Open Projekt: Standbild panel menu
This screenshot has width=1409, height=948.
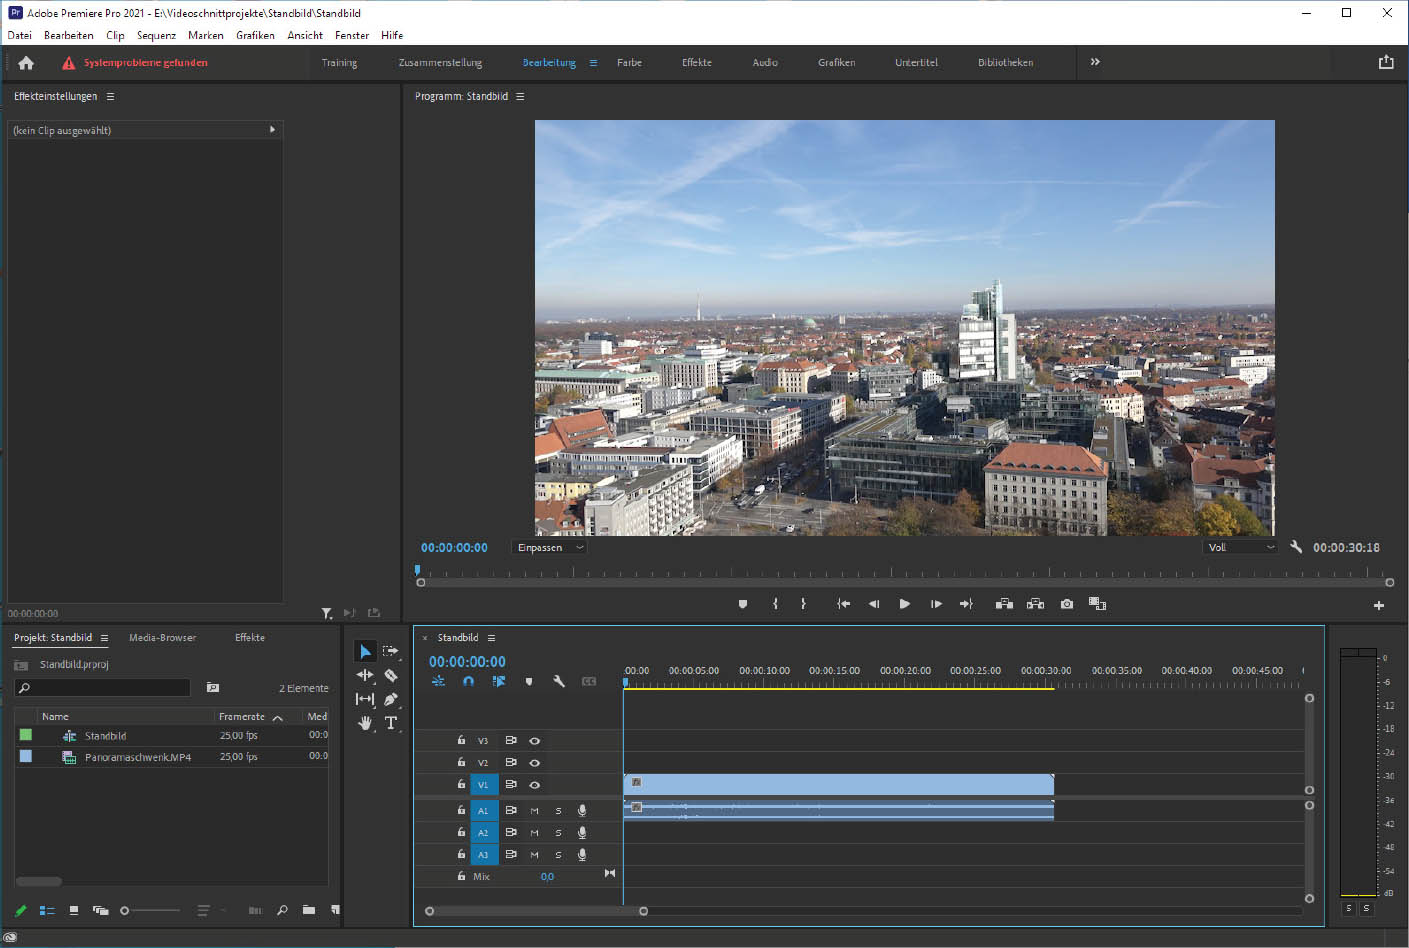[x=104, y=638]
